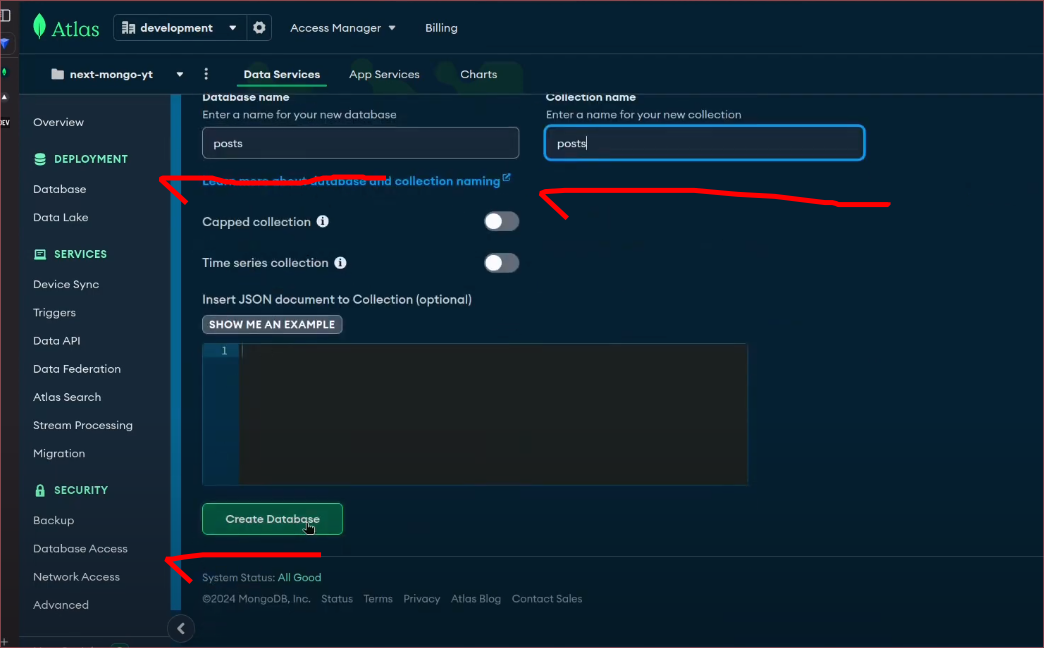Focus the Database name input field
Image resolution: width=1044 pixels, height=648 pixels.
360,143
